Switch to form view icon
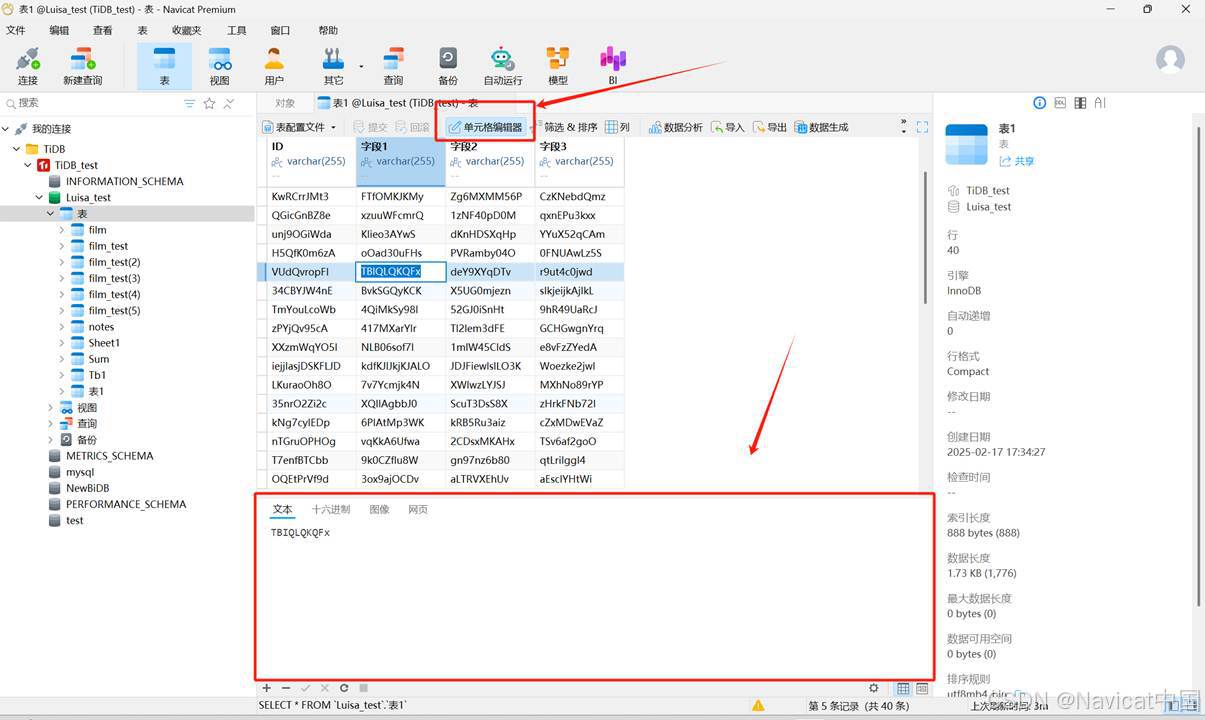The height and width of the screenshot is (720, 1205). click(x=921, y=688)
